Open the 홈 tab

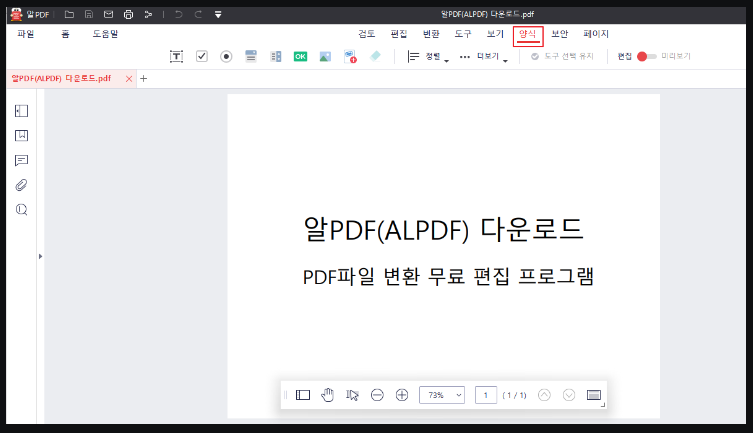(x=65, y=34)
